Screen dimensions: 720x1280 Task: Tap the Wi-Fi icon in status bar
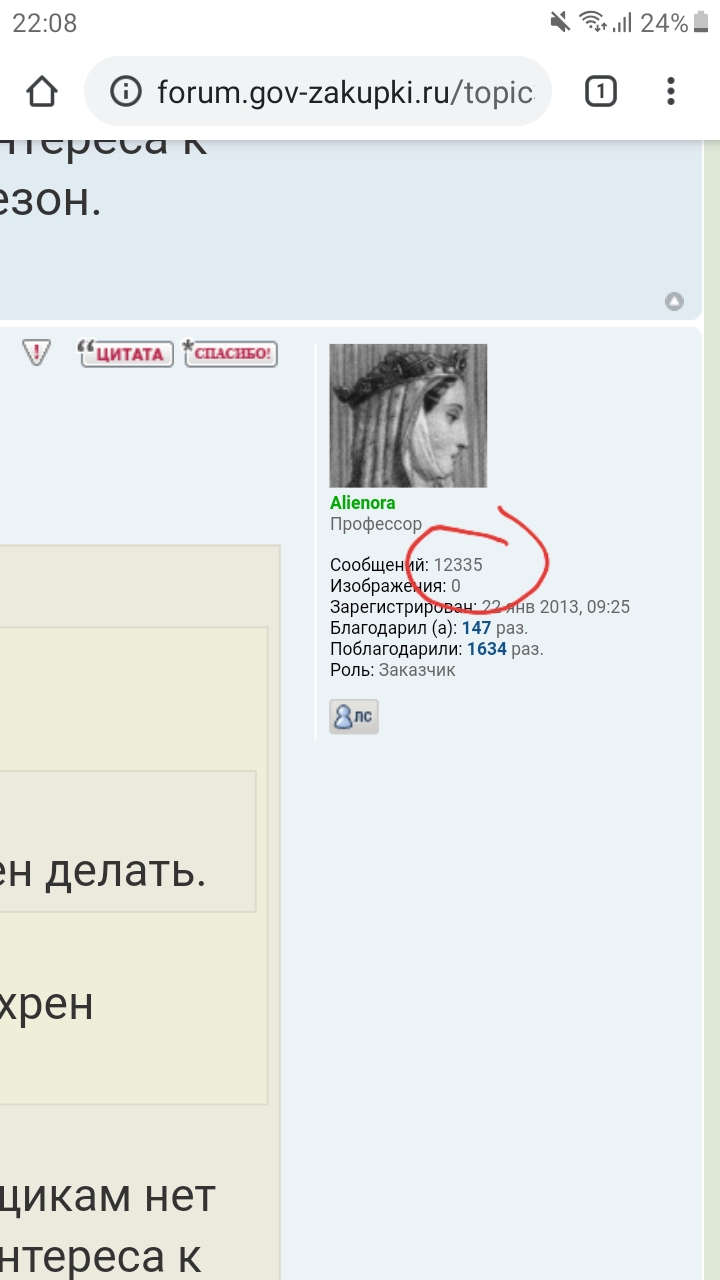point(592,23)
